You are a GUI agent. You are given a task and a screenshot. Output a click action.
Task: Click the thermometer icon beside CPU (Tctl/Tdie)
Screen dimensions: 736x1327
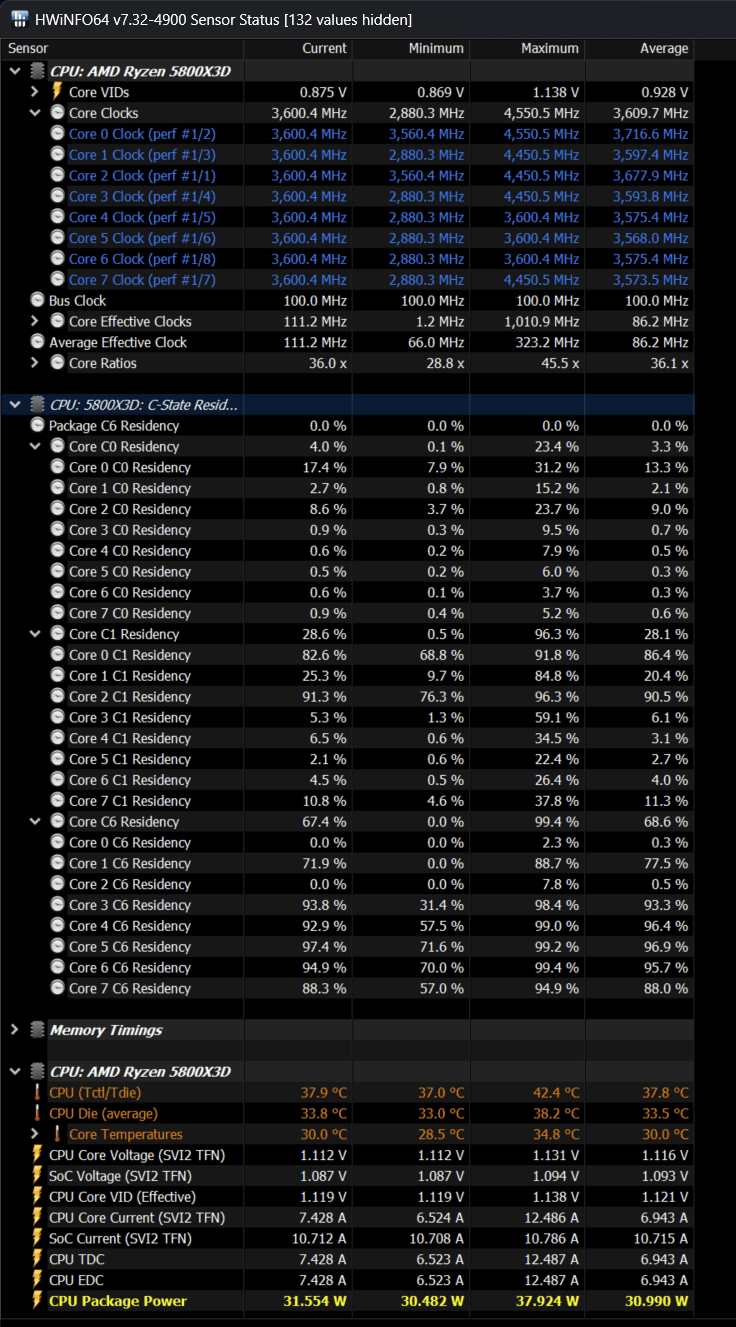coord(37,1092)
